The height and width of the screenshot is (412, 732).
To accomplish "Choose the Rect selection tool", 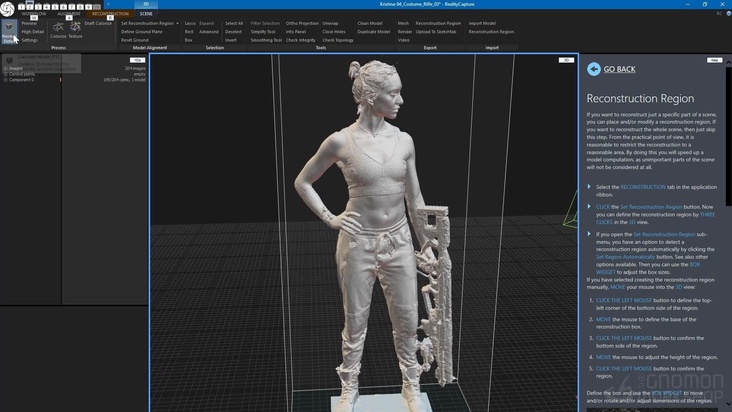I will point(189,32).
